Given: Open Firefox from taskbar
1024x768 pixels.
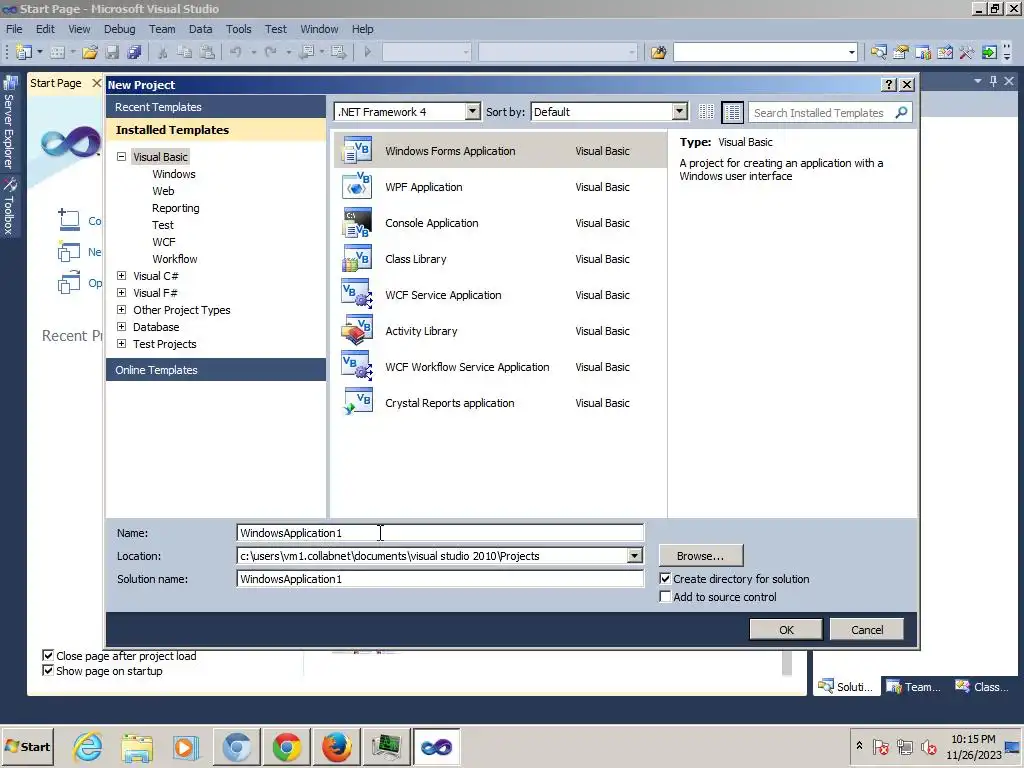Looking at the screenshot, I should pyautogui.click(x=336, y=746).
